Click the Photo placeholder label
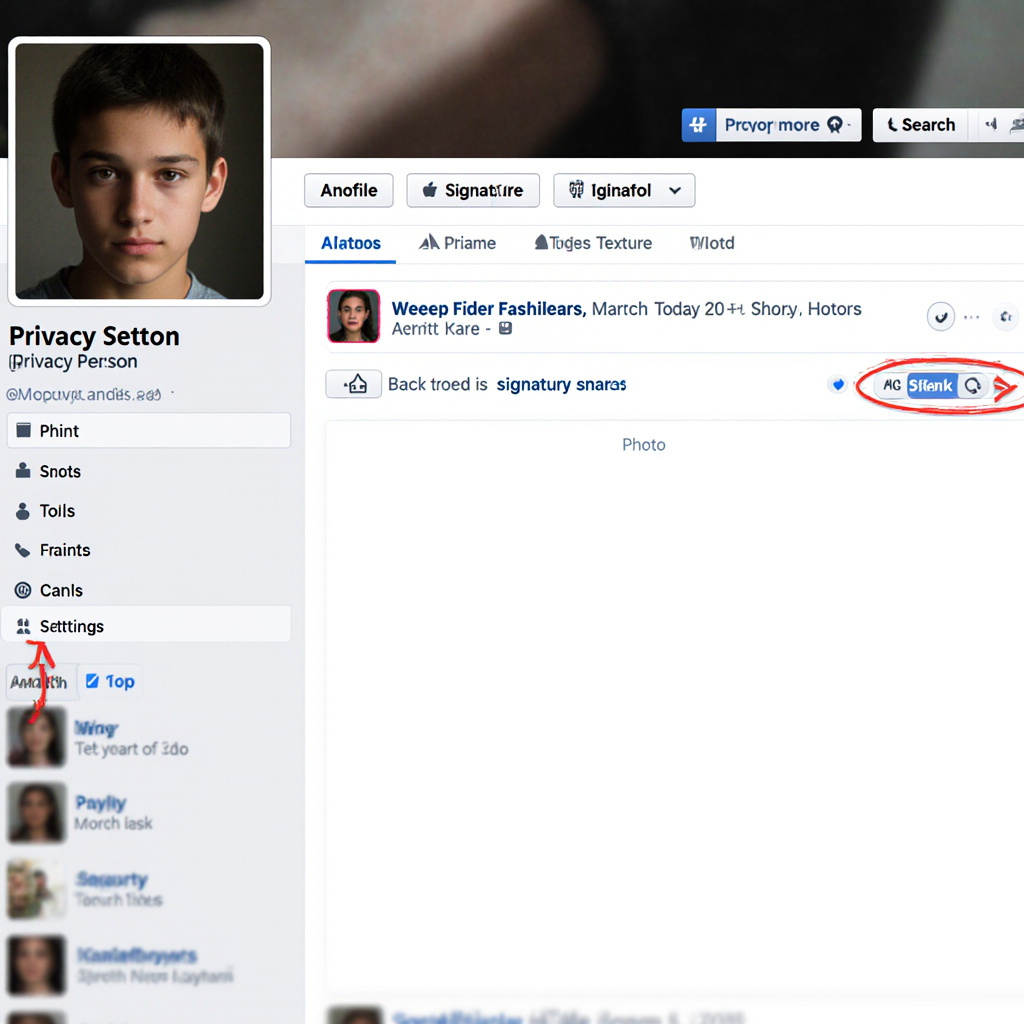The width and height of the screenshot is (1024, 1024). tap(643, 445)
